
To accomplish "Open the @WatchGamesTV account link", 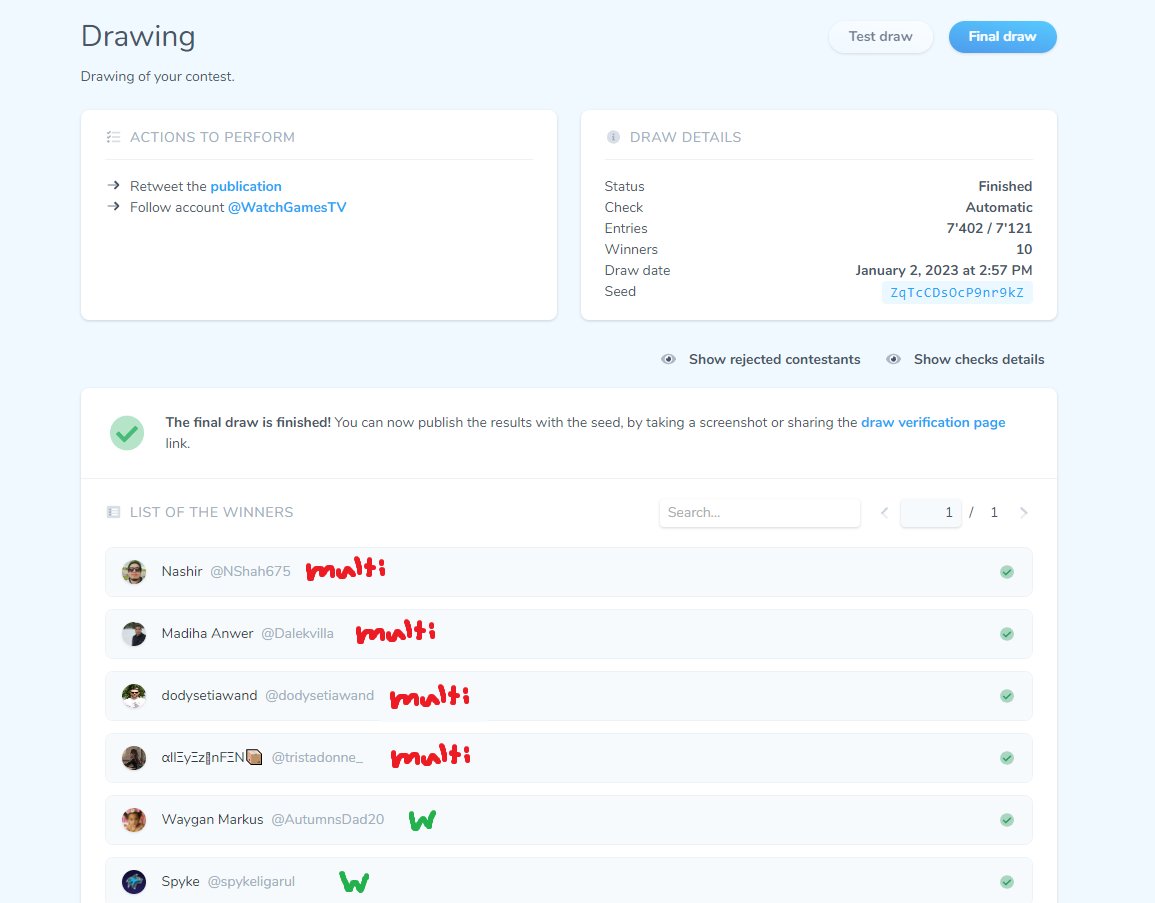I will 287,207.
